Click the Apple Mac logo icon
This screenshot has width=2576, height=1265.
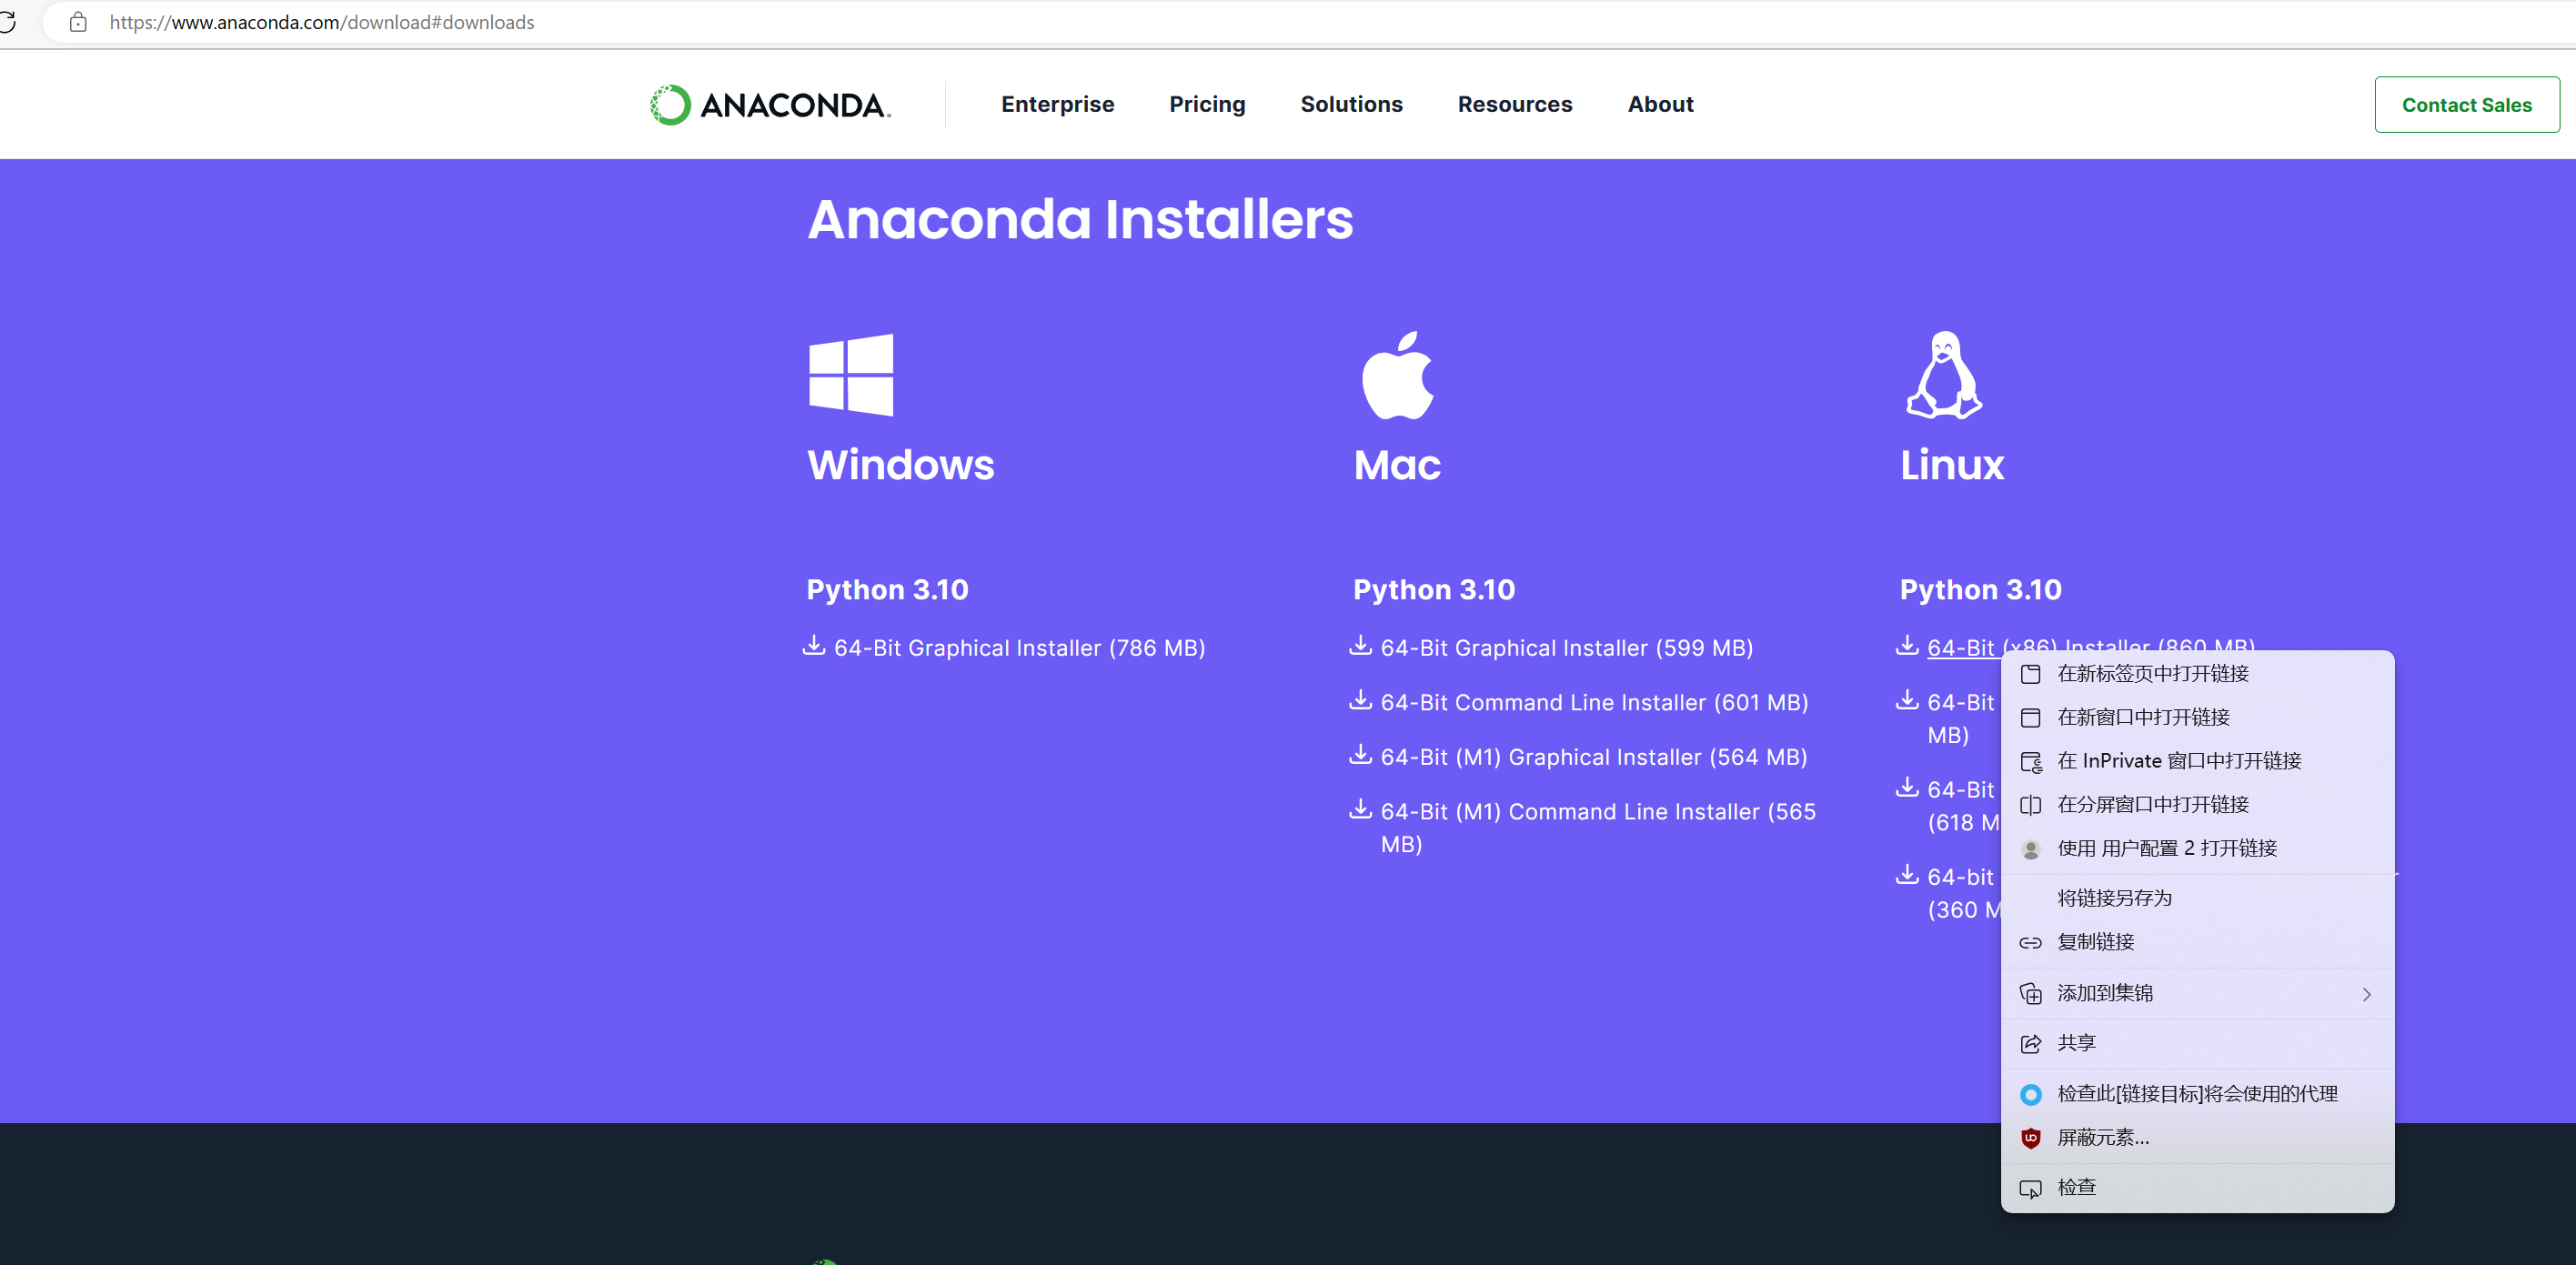(x=1397, y=375)
